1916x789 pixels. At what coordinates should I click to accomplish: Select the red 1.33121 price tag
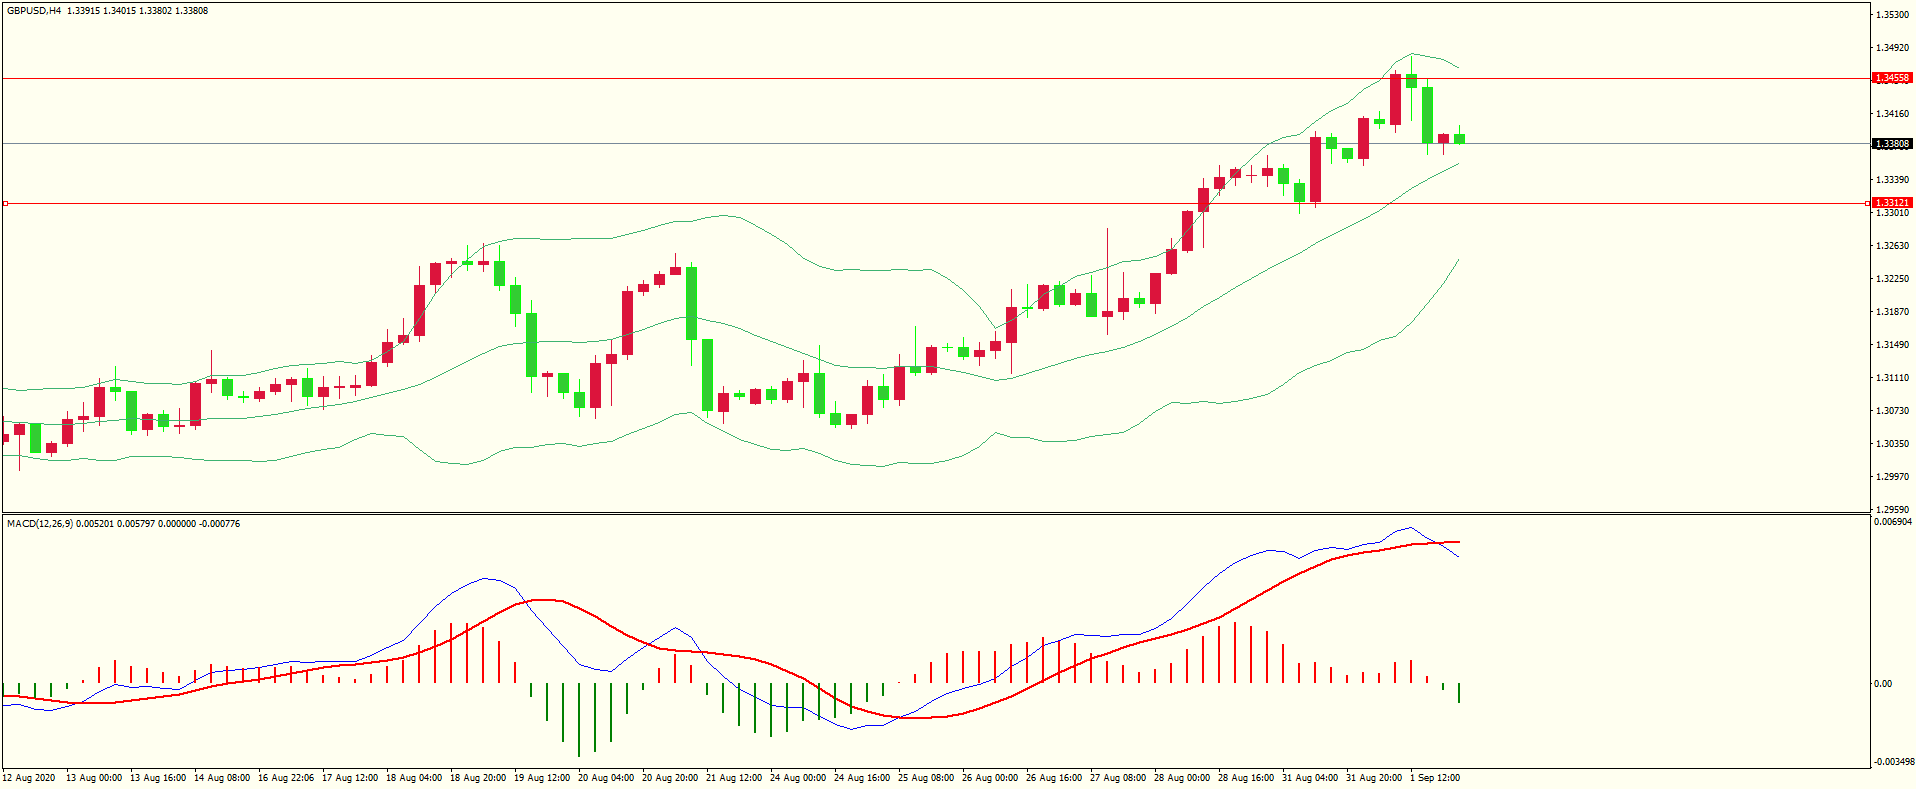(x=1892, y=203)
